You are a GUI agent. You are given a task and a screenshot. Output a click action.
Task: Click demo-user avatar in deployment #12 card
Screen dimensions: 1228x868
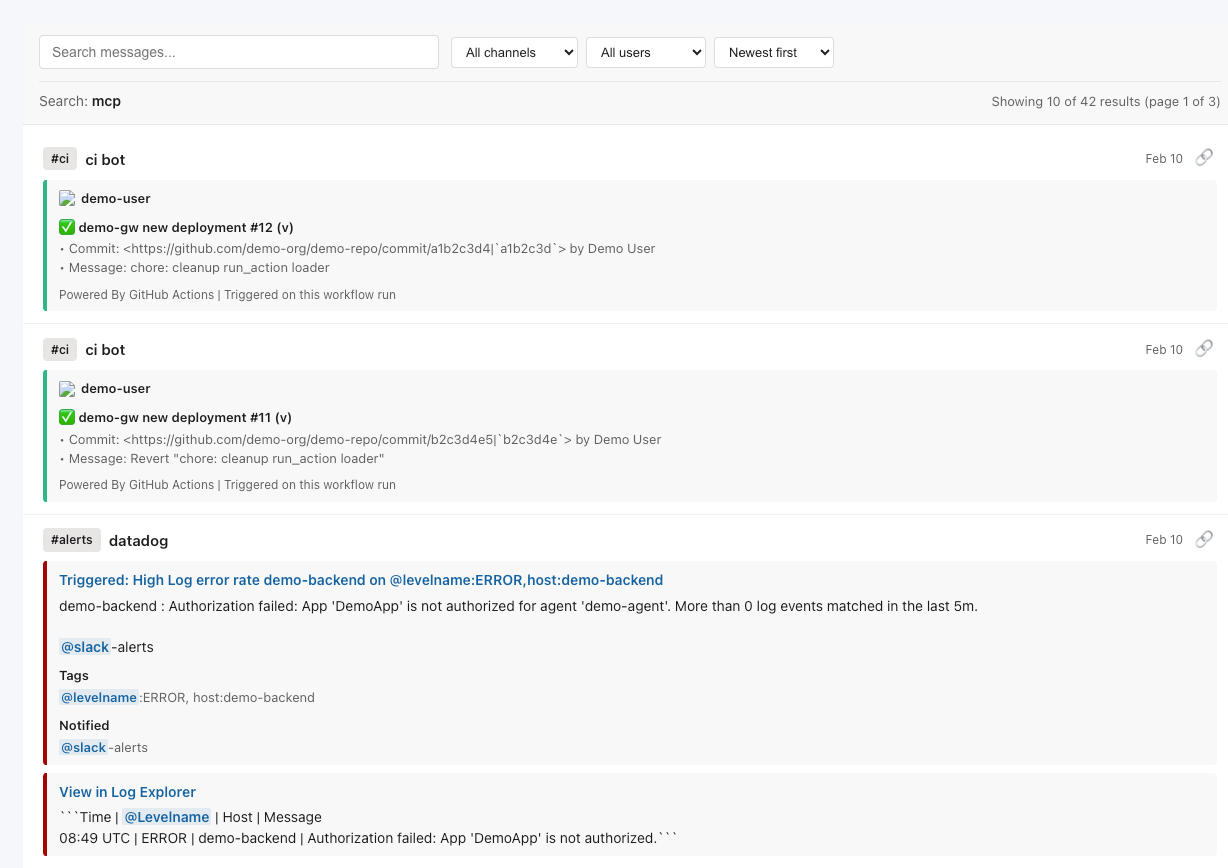click(x=67, y=198)
